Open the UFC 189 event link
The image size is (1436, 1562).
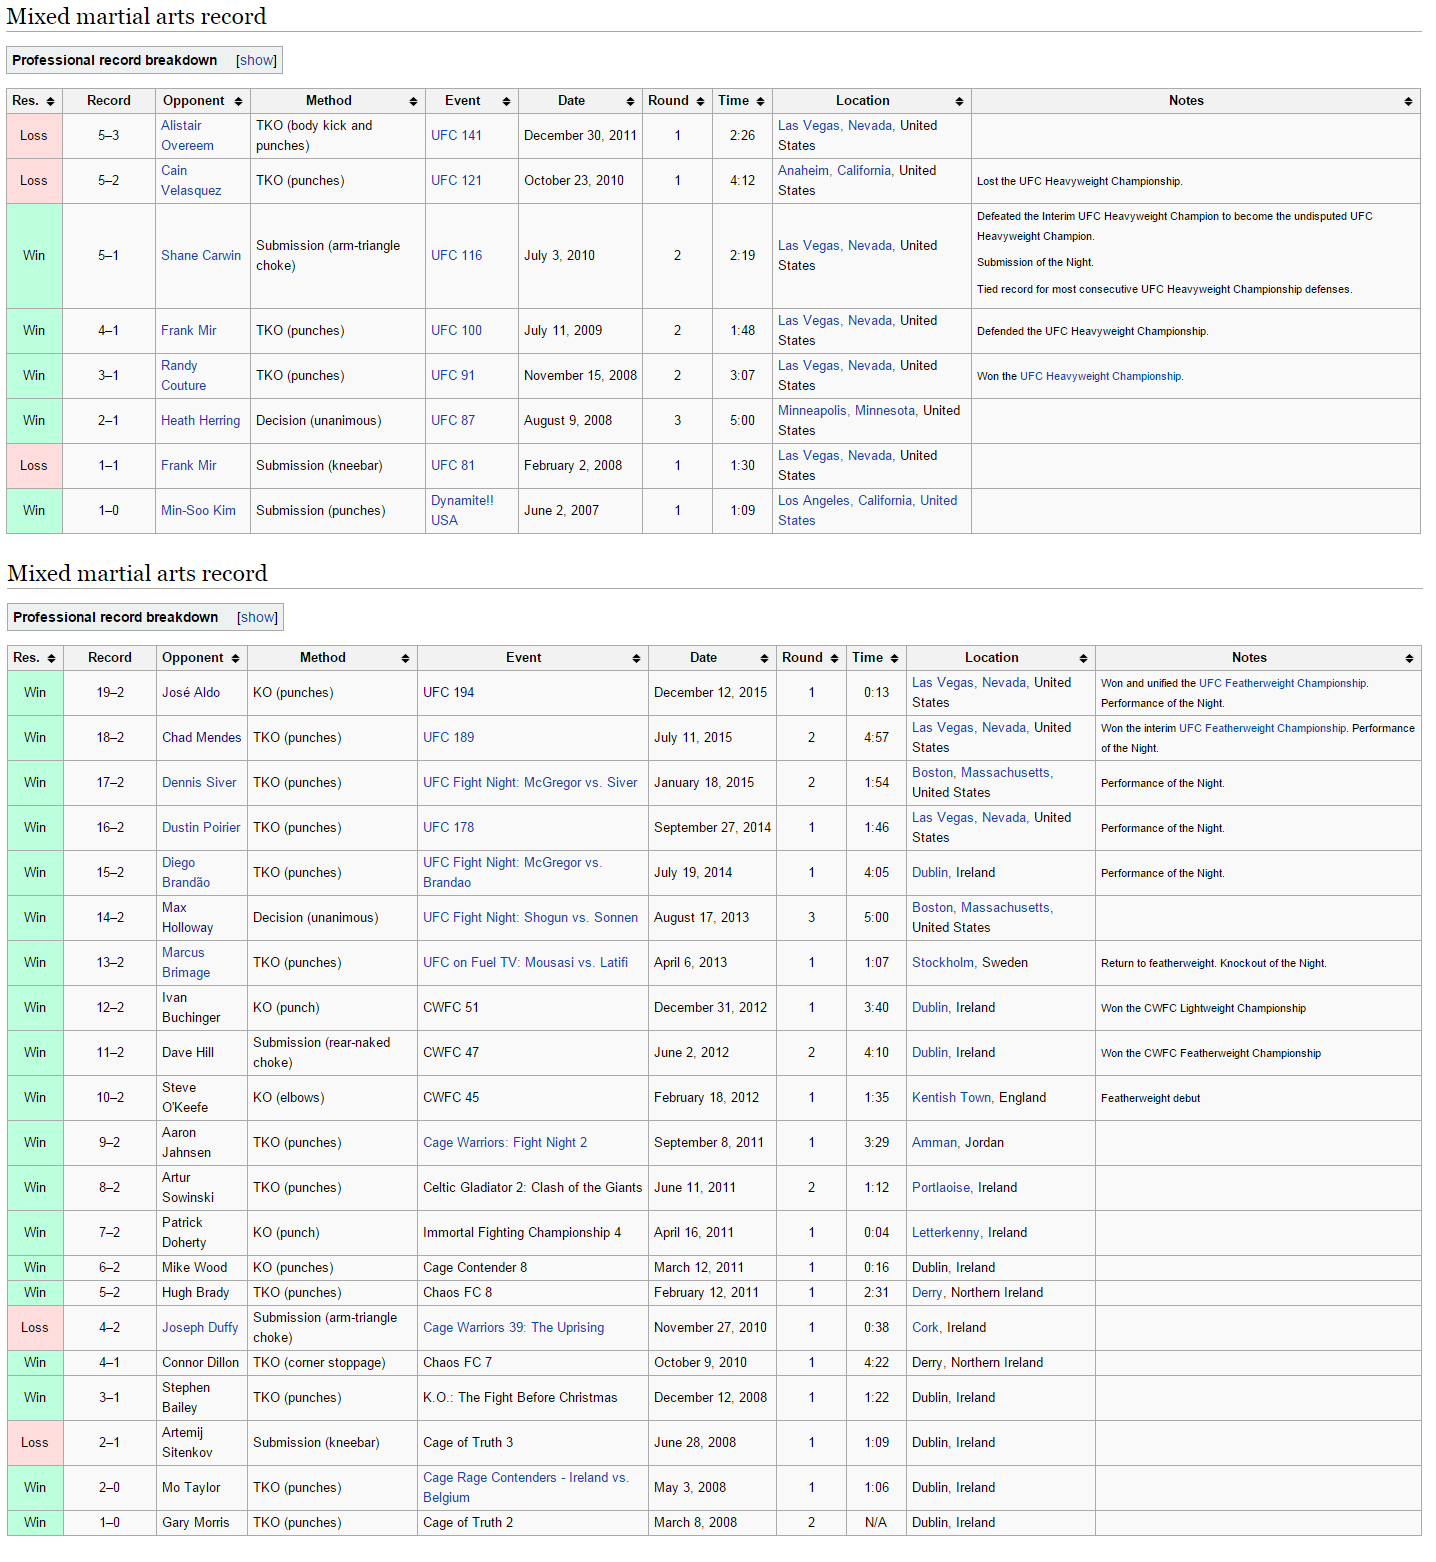(448, 738)
